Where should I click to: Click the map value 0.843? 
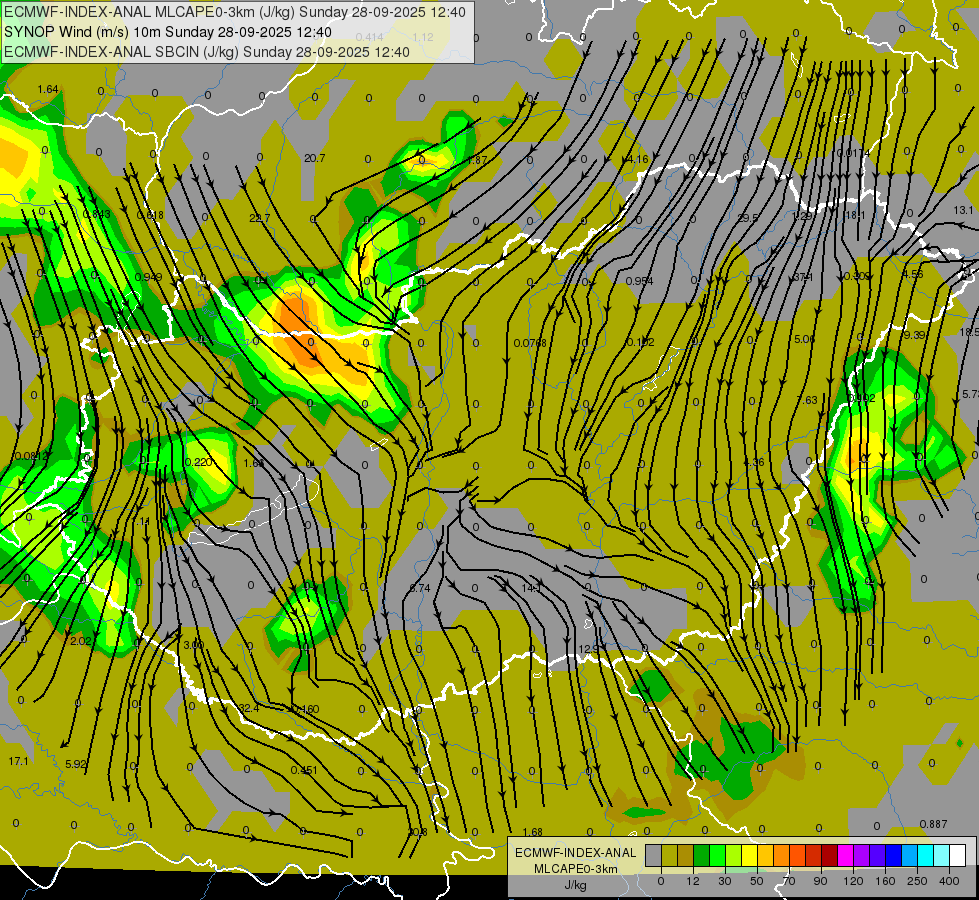point(97,214)
